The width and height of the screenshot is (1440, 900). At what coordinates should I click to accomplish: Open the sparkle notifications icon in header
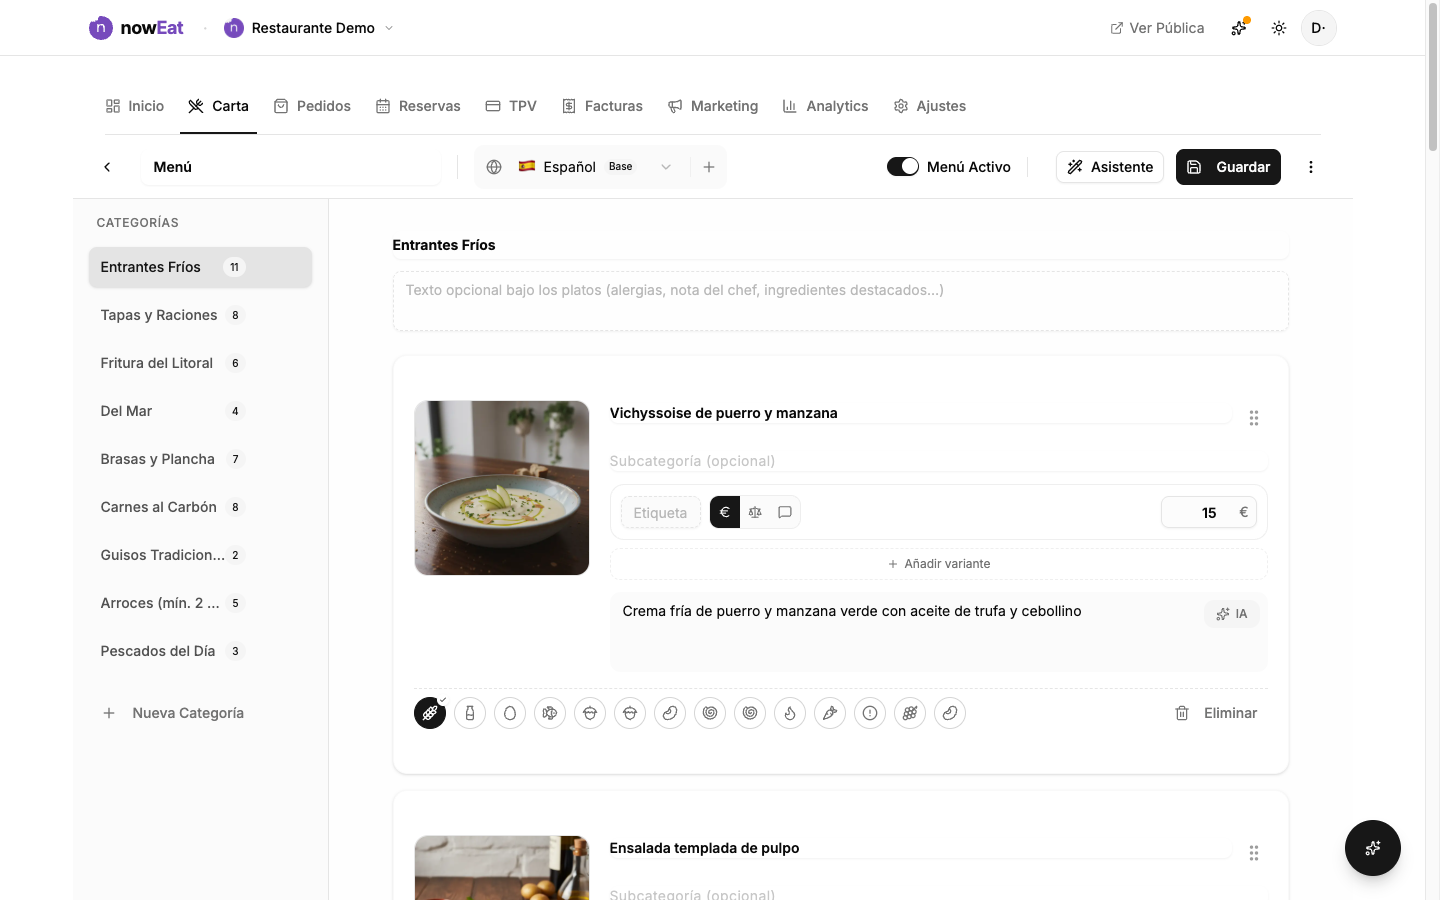tap(1239, 28)
